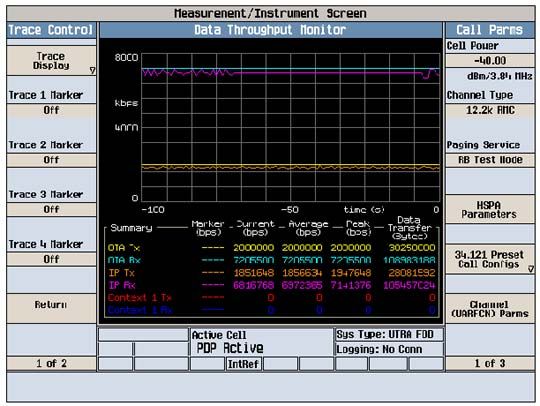Click the Trace Control menu header

click(51, 30)
